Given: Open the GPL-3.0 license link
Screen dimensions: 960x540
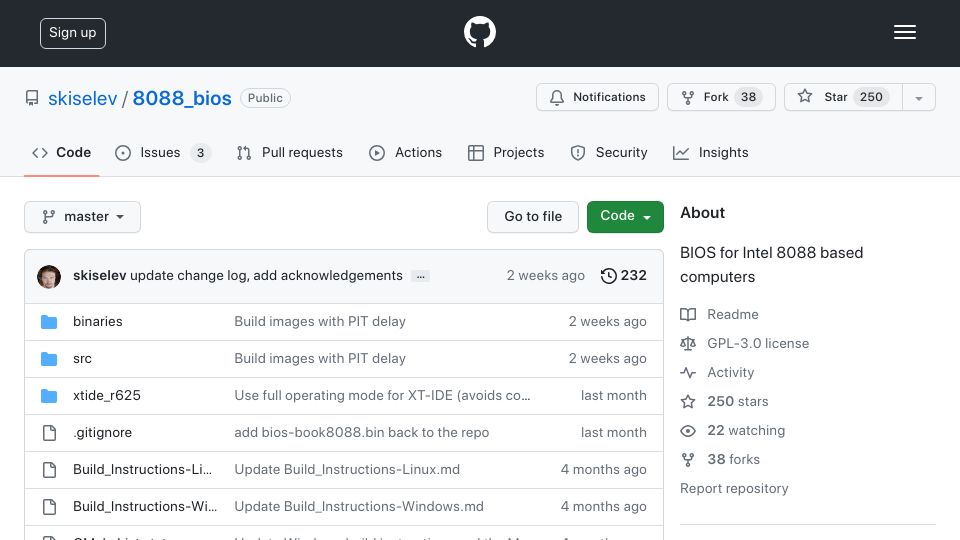Looking at the screenshot, I should click(758, 343).
